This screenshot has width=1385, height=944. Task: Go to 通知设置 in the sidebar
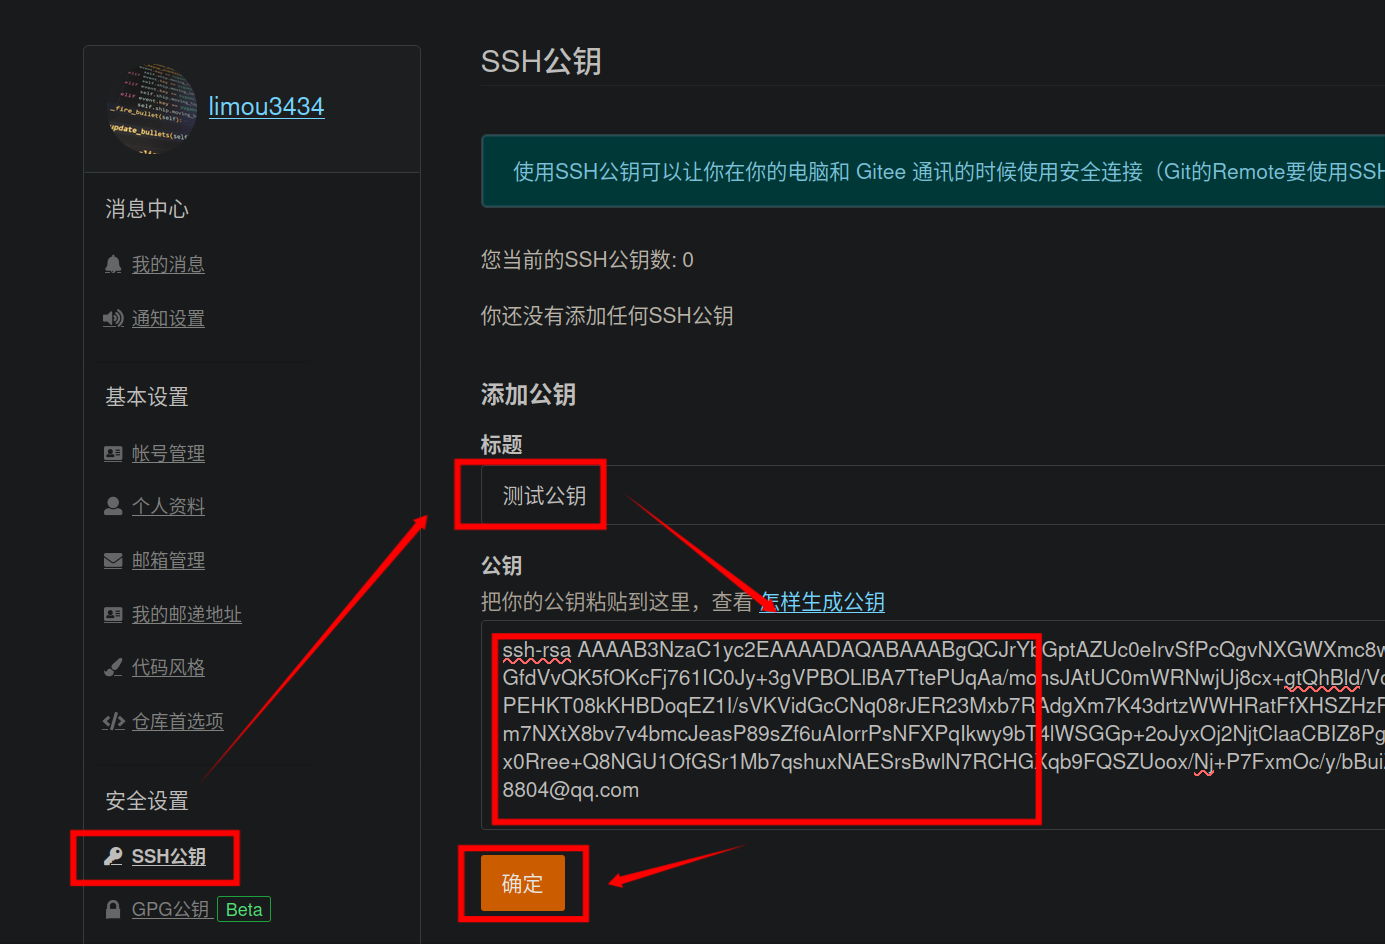point(168,318)
